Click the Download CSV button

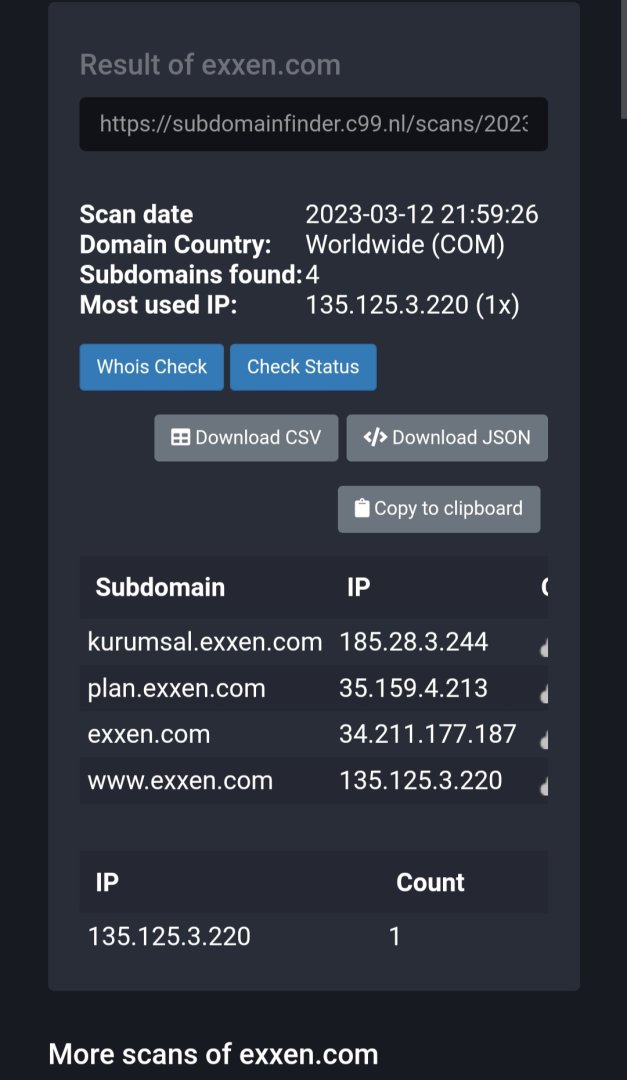click(246, 437)
